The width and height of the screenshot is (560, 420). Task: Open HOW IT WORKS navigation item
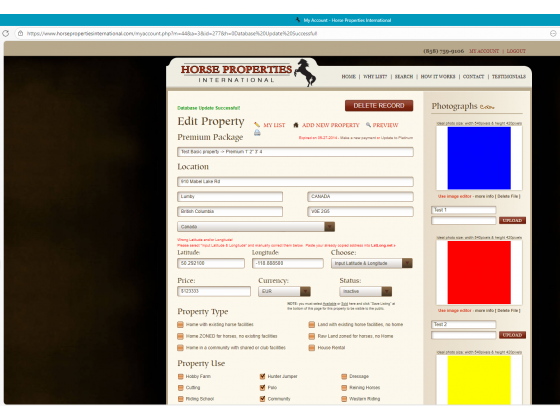tap(438, 76)
